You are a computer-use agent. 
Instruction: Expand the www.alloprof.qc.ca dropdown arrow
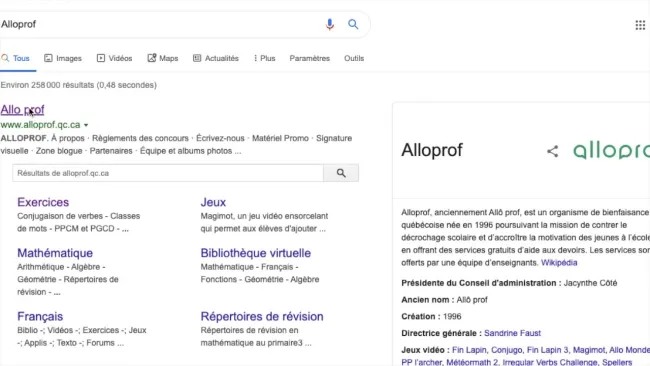(x=86, y=125)
